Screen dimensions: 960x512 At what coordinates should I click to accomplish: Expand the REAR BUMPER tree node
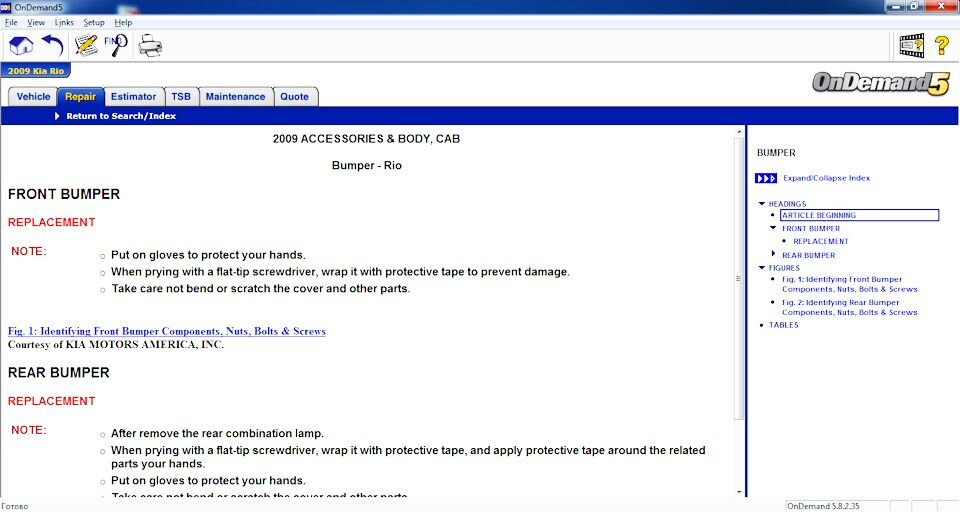773,254
